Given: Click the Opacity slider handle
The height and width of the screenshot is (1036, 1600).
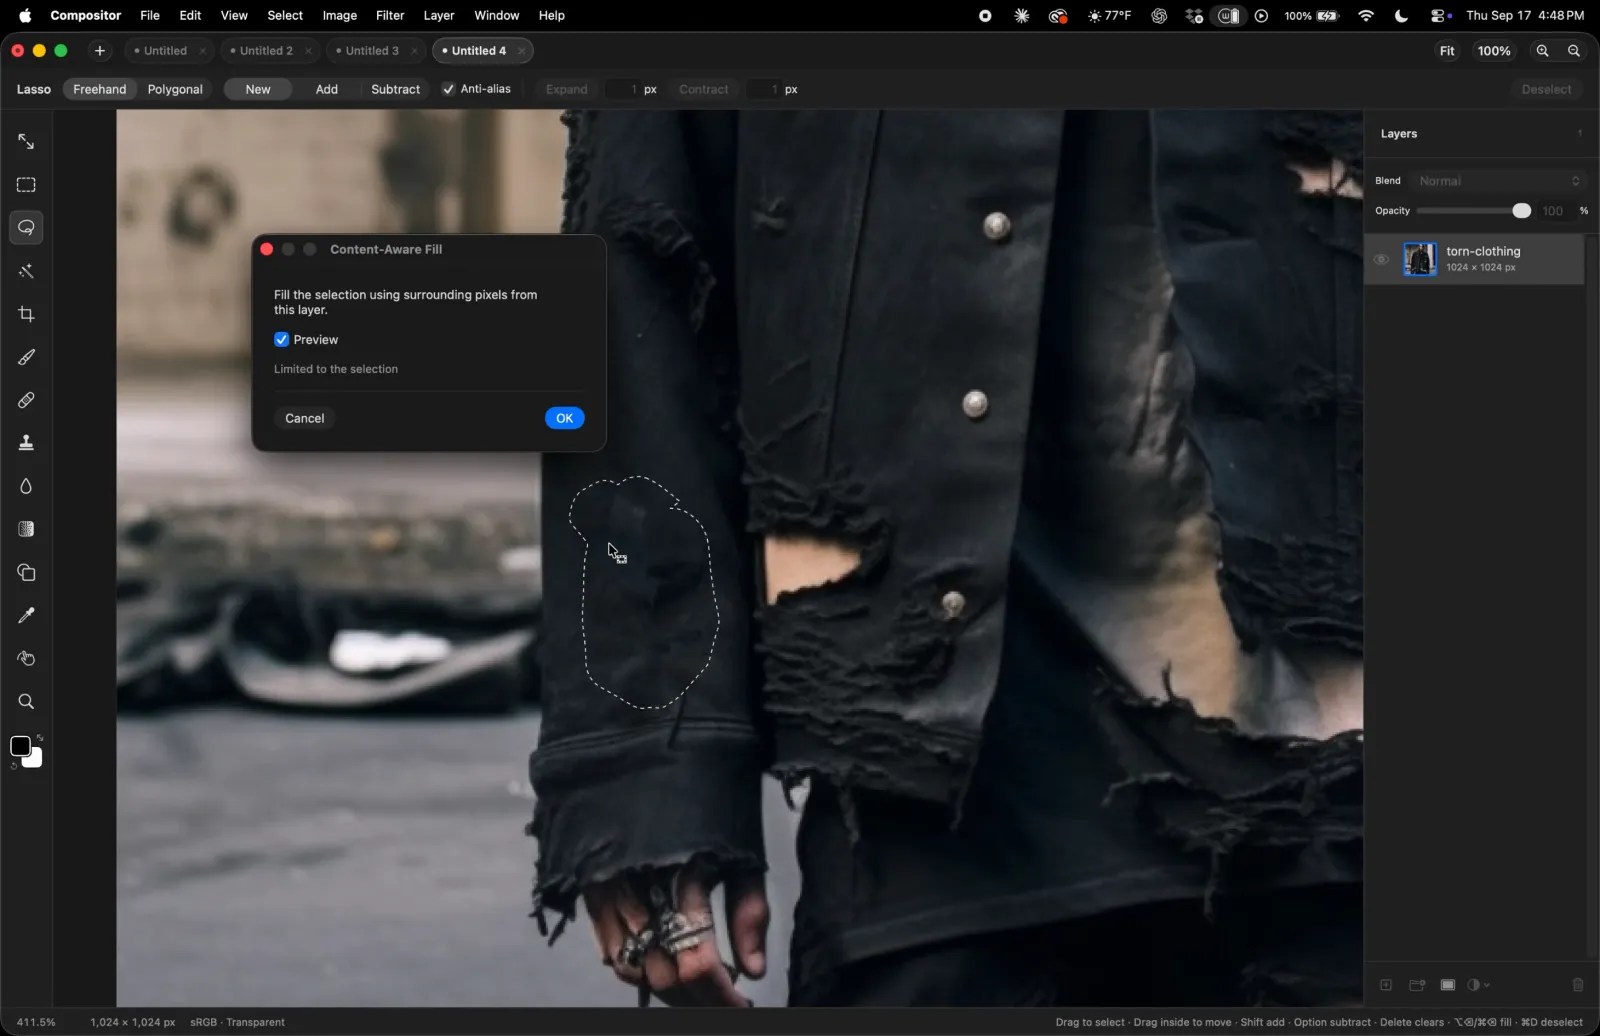Looking at the screenshot, I should point(1521,211).
